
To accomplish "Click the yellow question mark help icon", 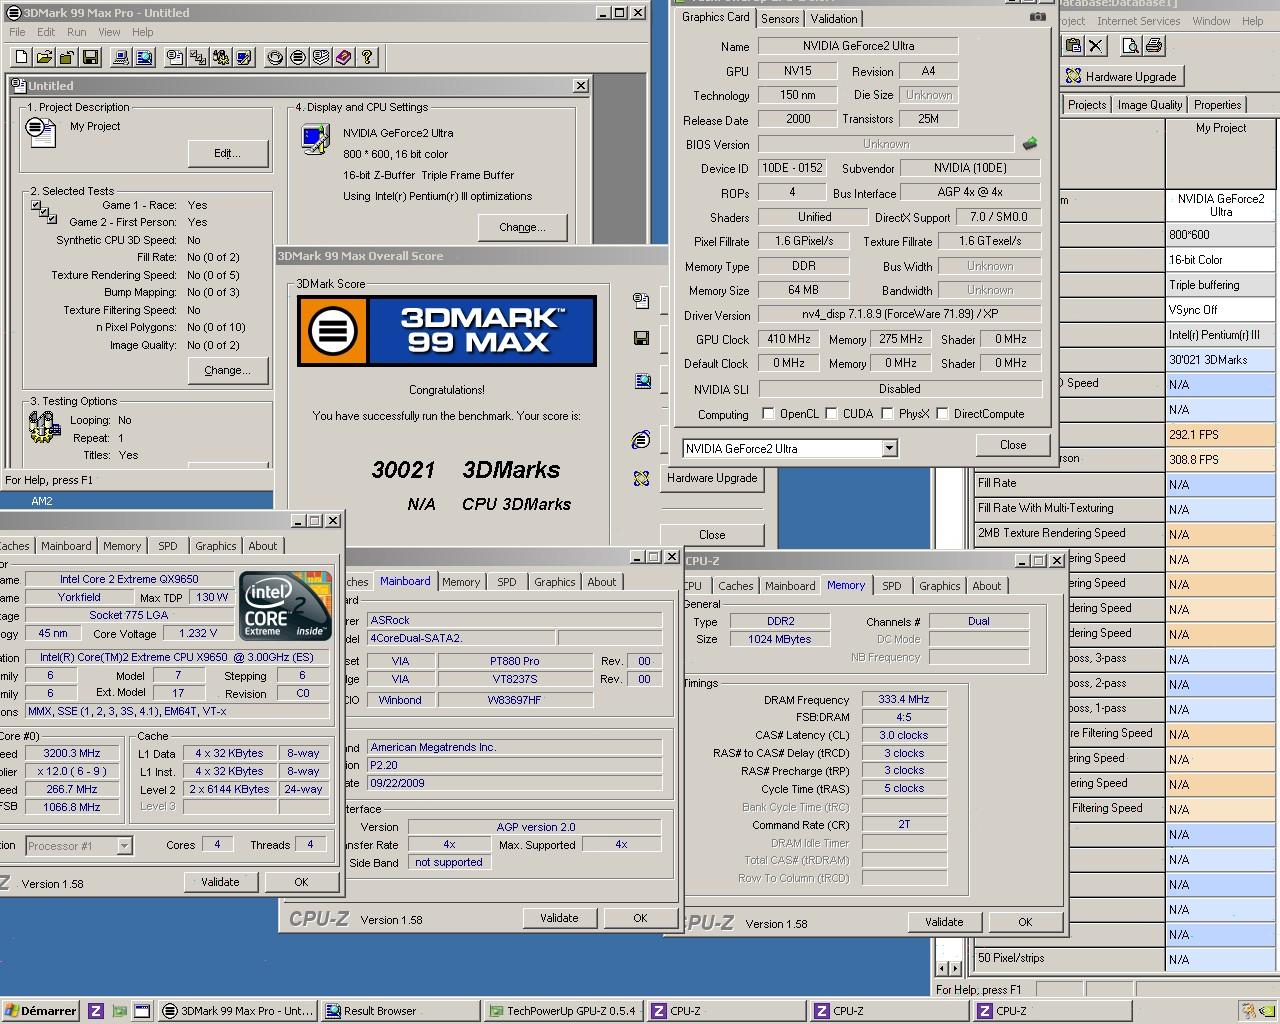I will tap(367, 57).
